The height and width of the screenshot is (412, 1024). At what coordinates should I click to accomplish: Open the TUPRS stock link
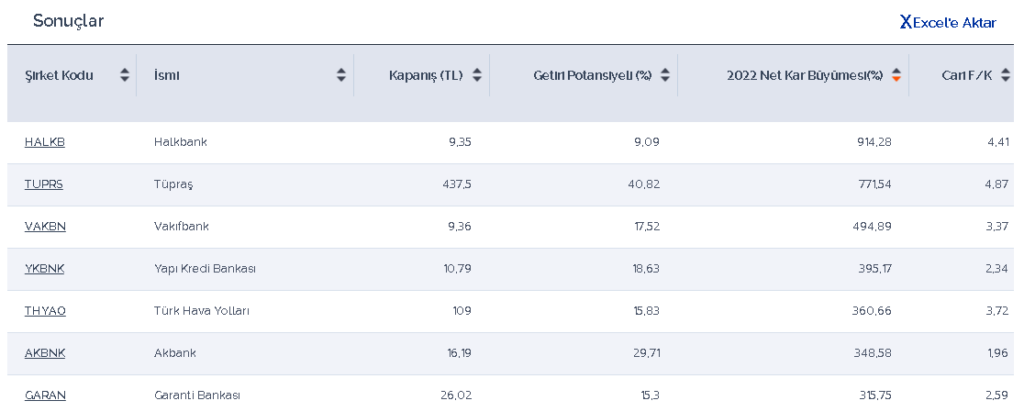pos(44,184)
